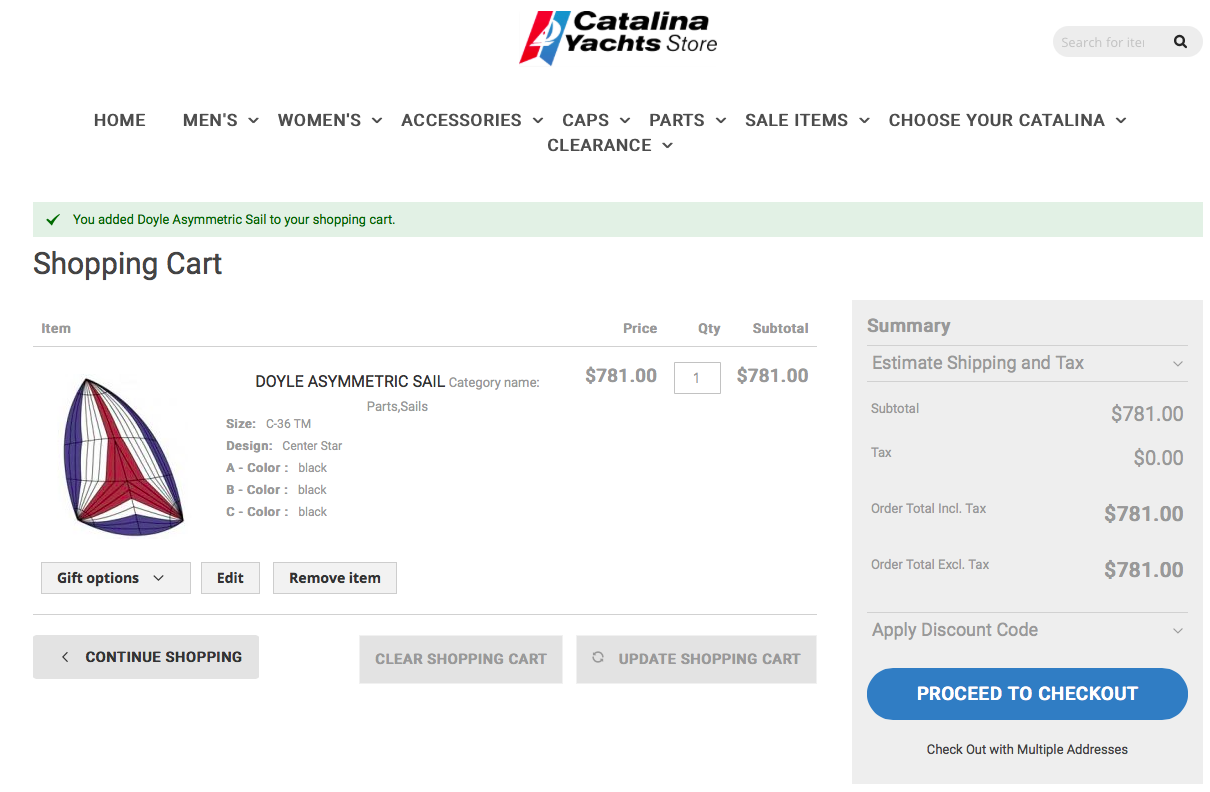Open the CHOOSE YOUR CATALINA menu
Image resolution: width=1210 pixels, height=792 pixels.
(x=997, y=120)
